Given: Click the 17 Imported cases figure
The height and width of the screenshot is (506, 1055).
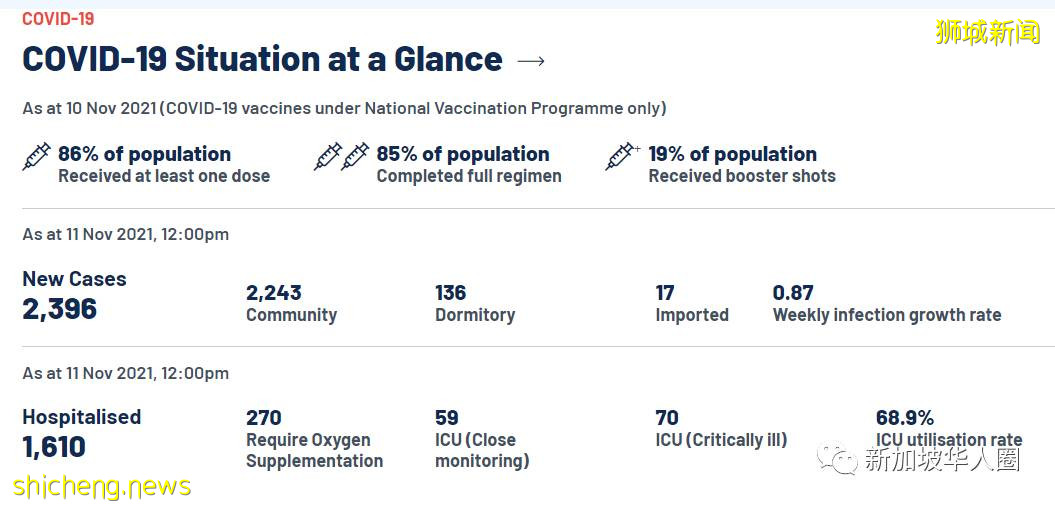Looking at the screenshot, I should [x=665, y=293].
